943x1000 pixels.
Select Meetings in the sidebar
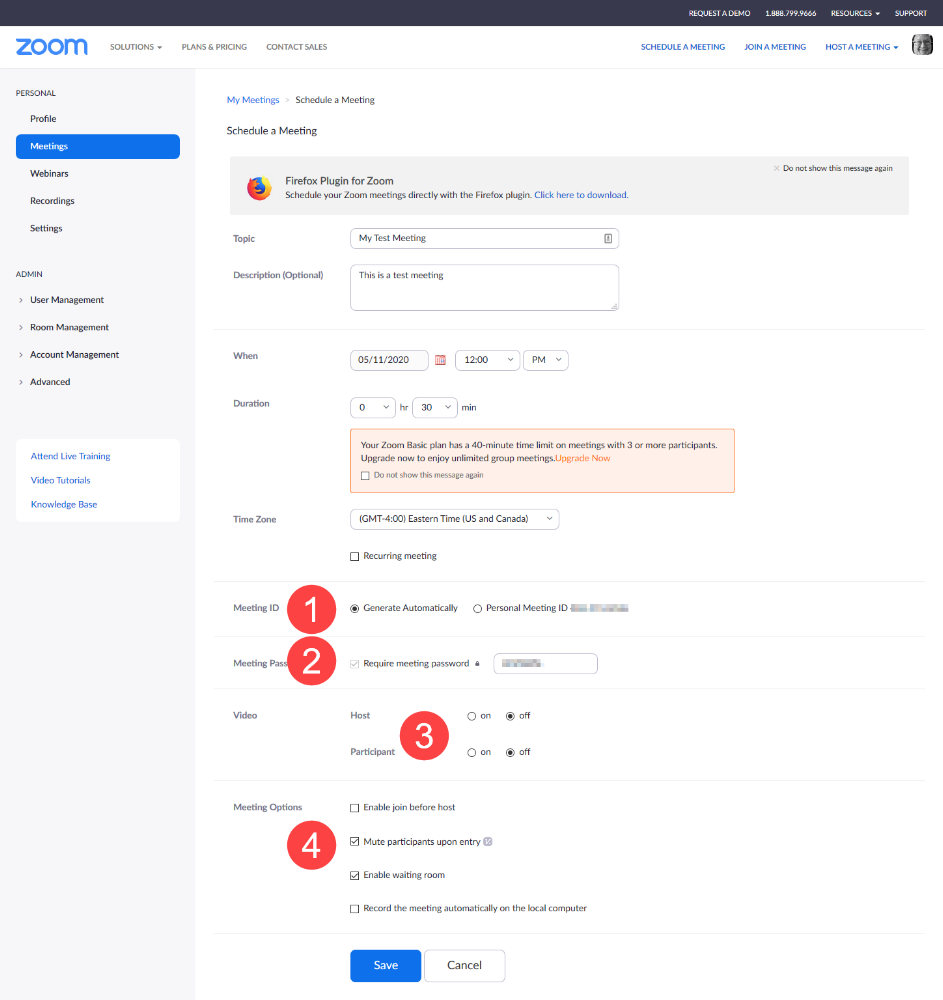[98, 146]
